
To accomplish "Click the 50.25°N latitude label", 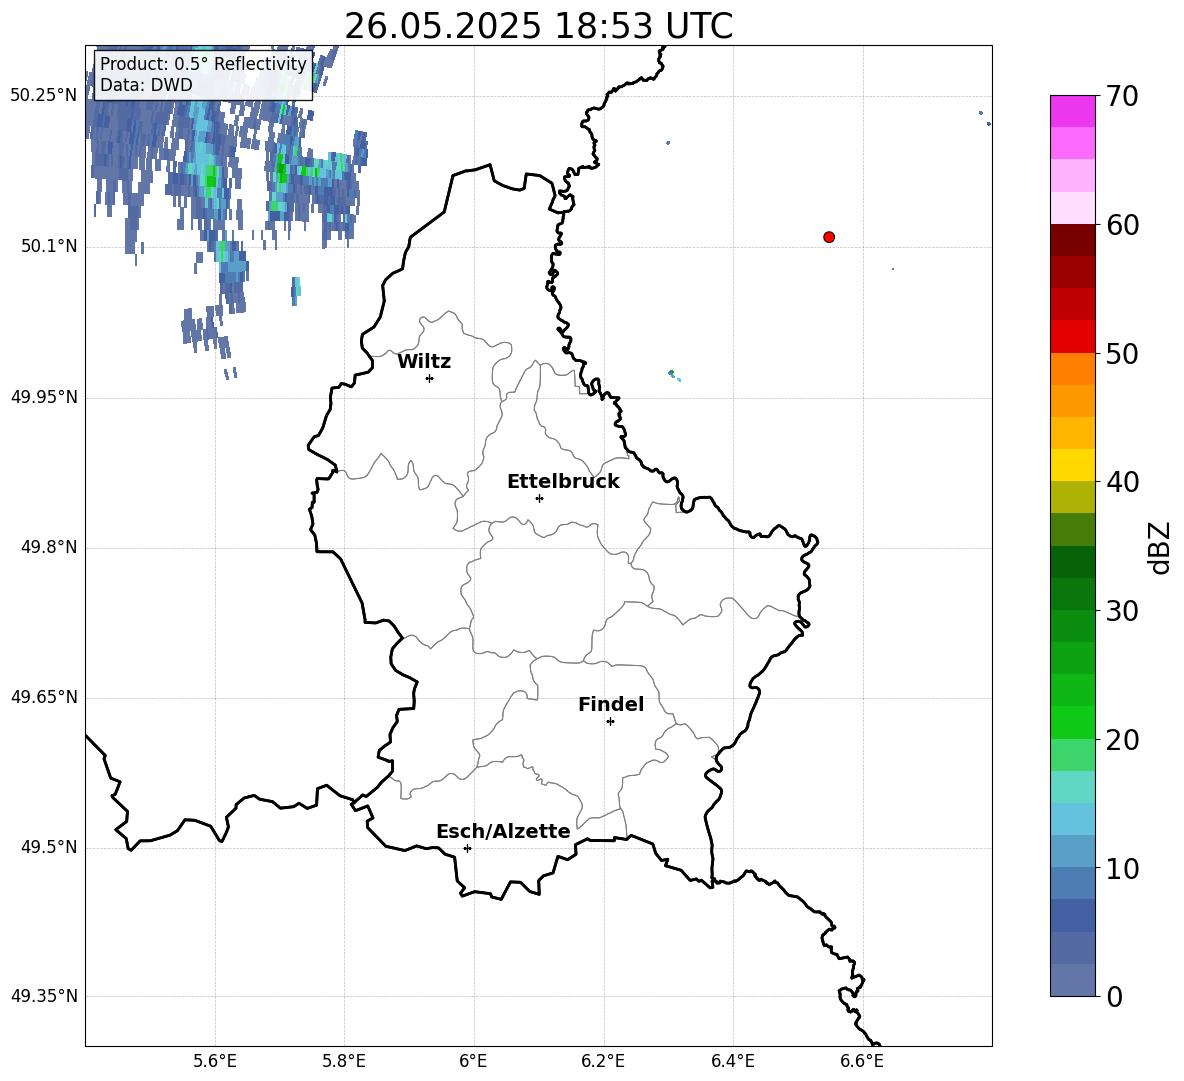I will point(44,96).
